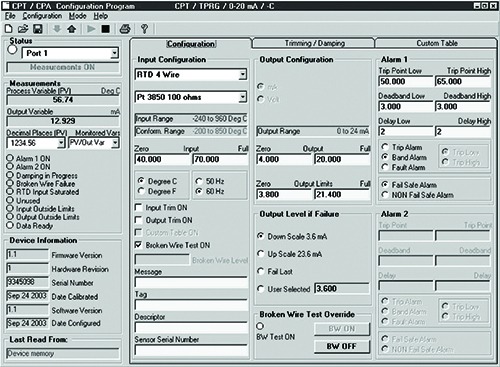Viewport: 500px width, 367px height.
Task: Switch to the Custom Table tab
Action: tap(437, 43)
